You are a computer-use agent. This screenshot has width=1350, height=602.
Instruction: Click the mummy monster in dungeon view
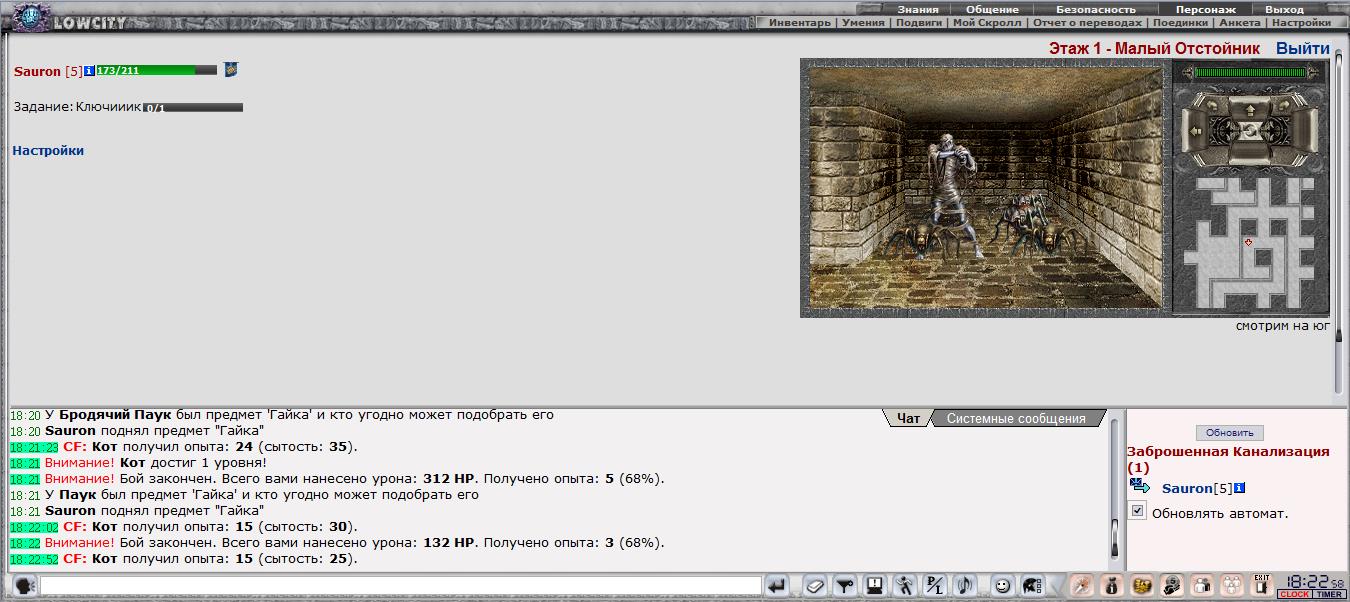pyautogui.click(x=953, y=194)
